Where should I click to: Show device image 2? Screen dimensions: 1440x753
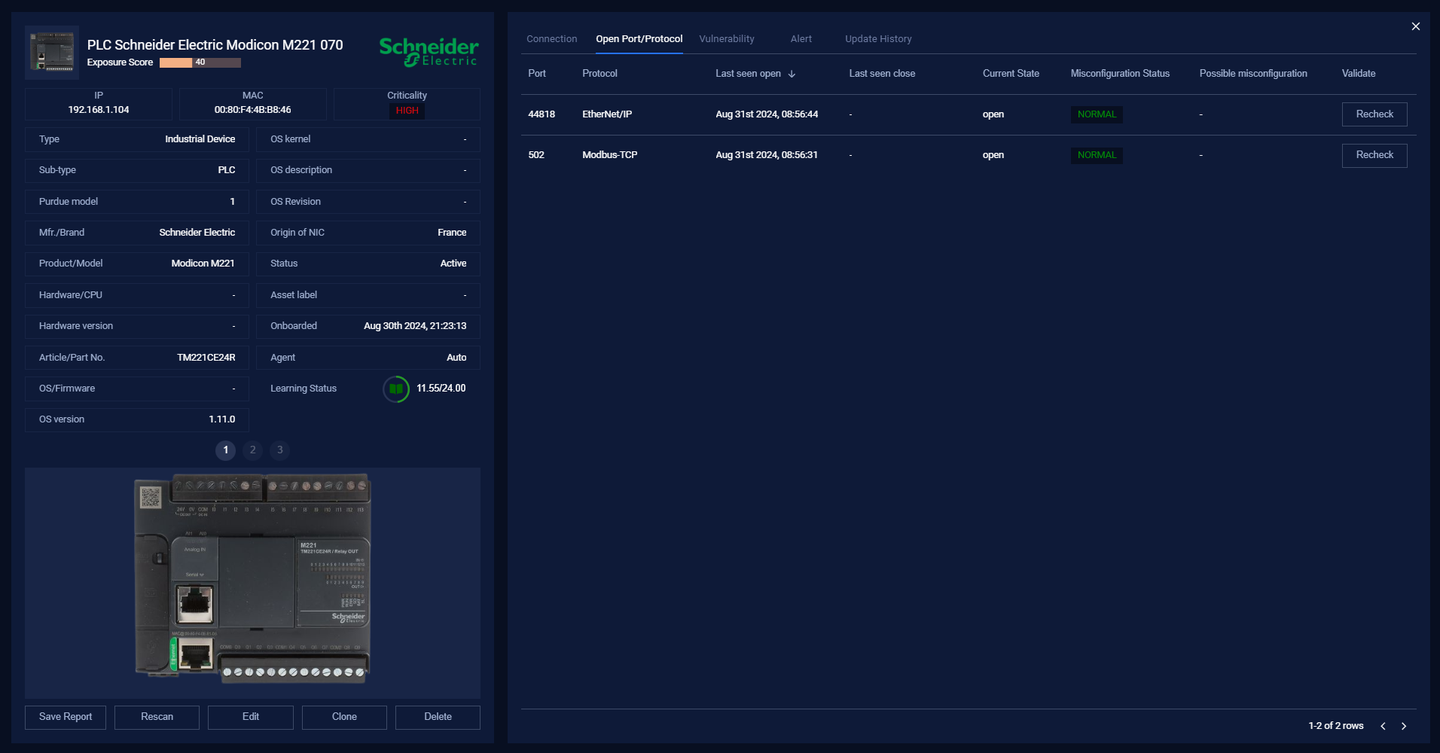(253, 450)
